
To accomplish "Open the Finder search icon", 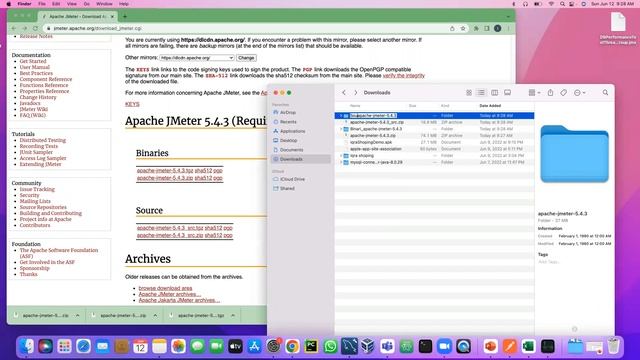I will pyautogui.click(x=605, y=93).
